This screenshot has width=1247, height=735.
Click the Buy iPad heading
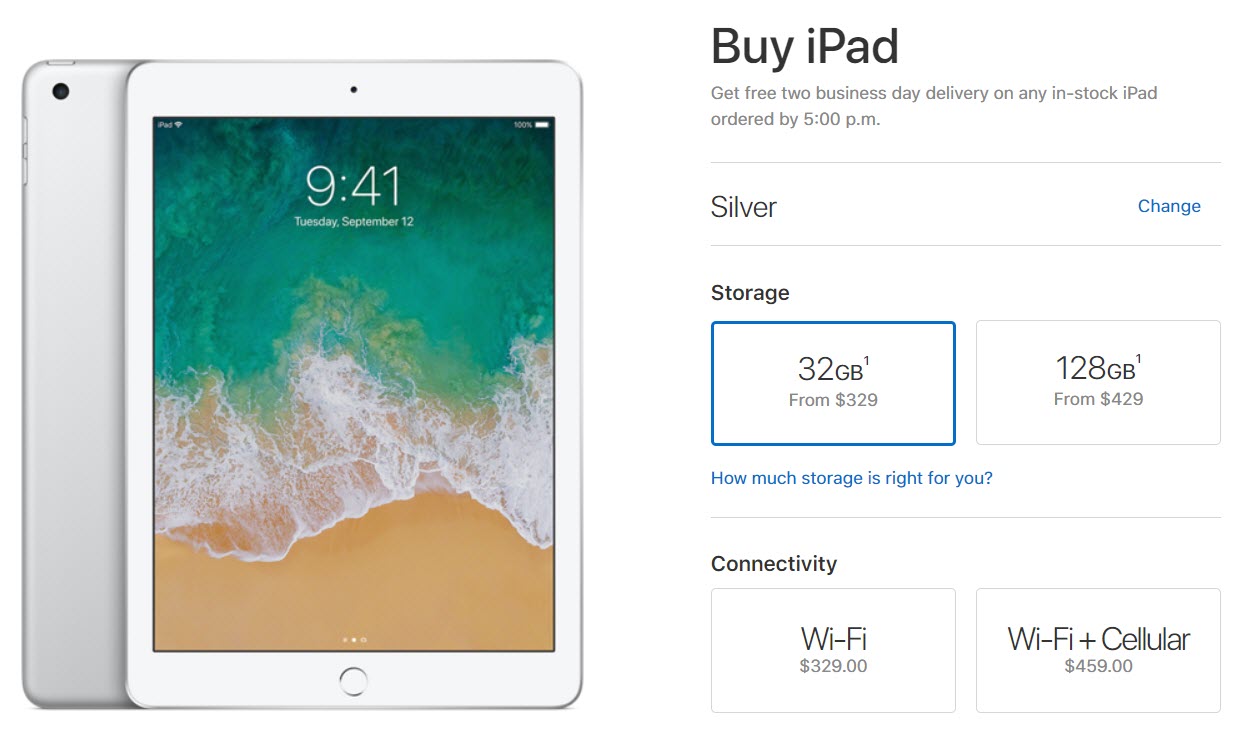(805, 47)
